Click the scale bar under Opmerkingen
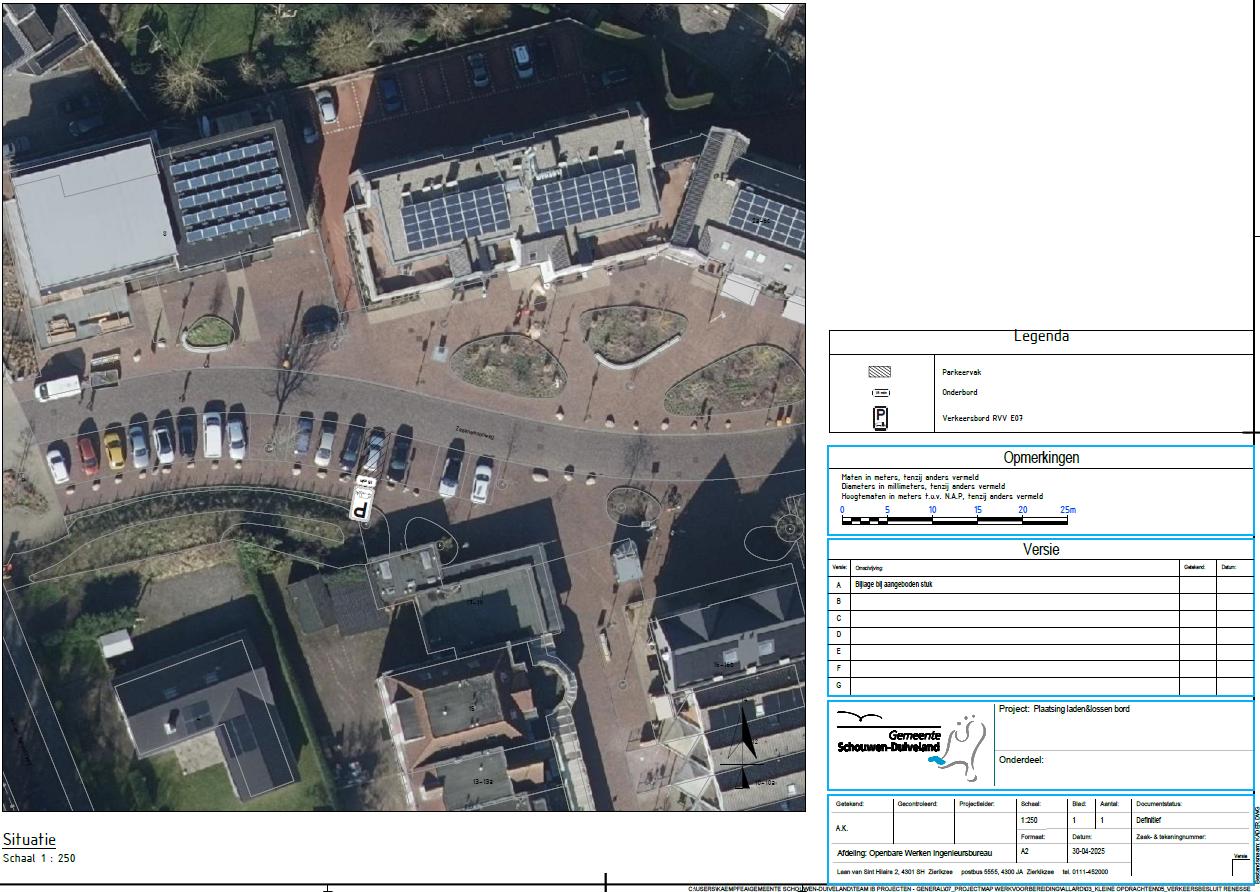The height and width of the screenshot is (892, 1260). tap(954, 520)
